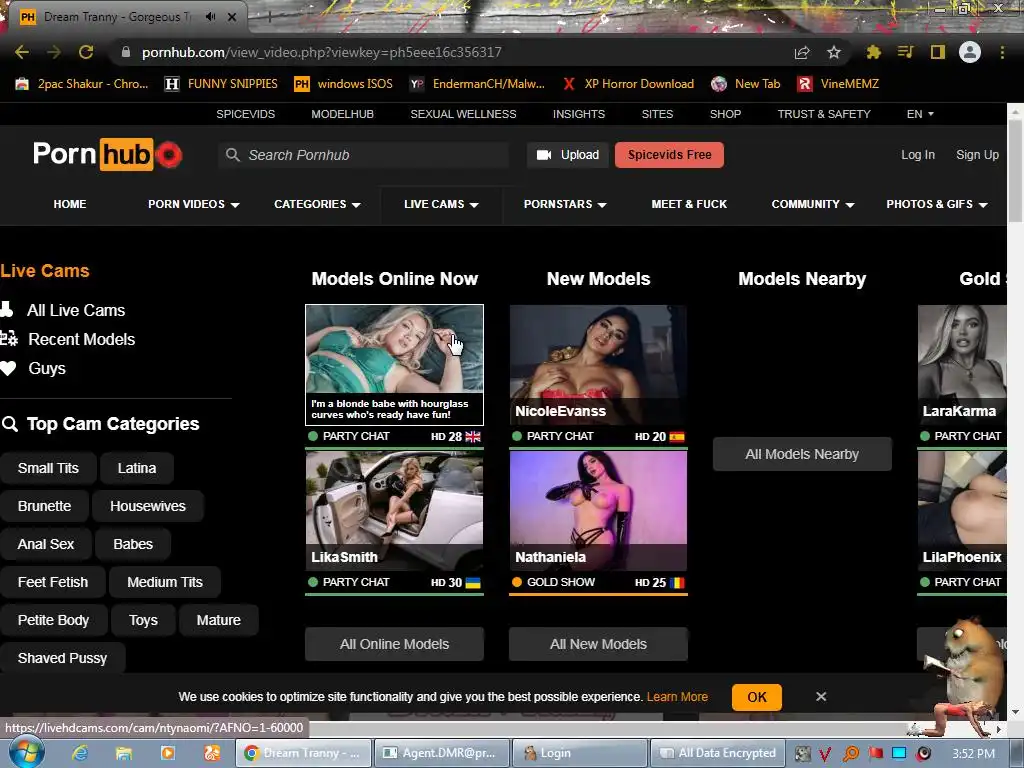The height and width of the screenshot is (768, 1024).
Task: Open the Windows Start orb
Action: pyautogui.click(x=26, y=752)
